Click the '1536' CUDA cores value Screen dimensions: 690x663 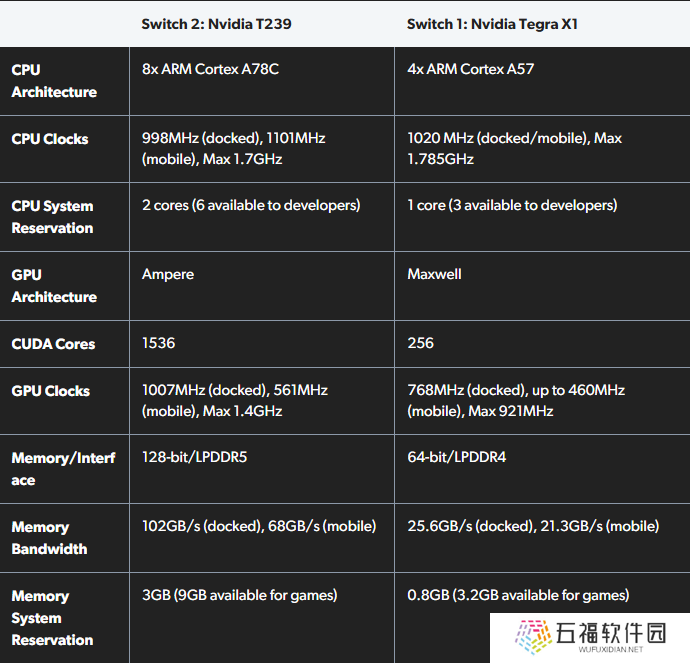click(158, 343)
